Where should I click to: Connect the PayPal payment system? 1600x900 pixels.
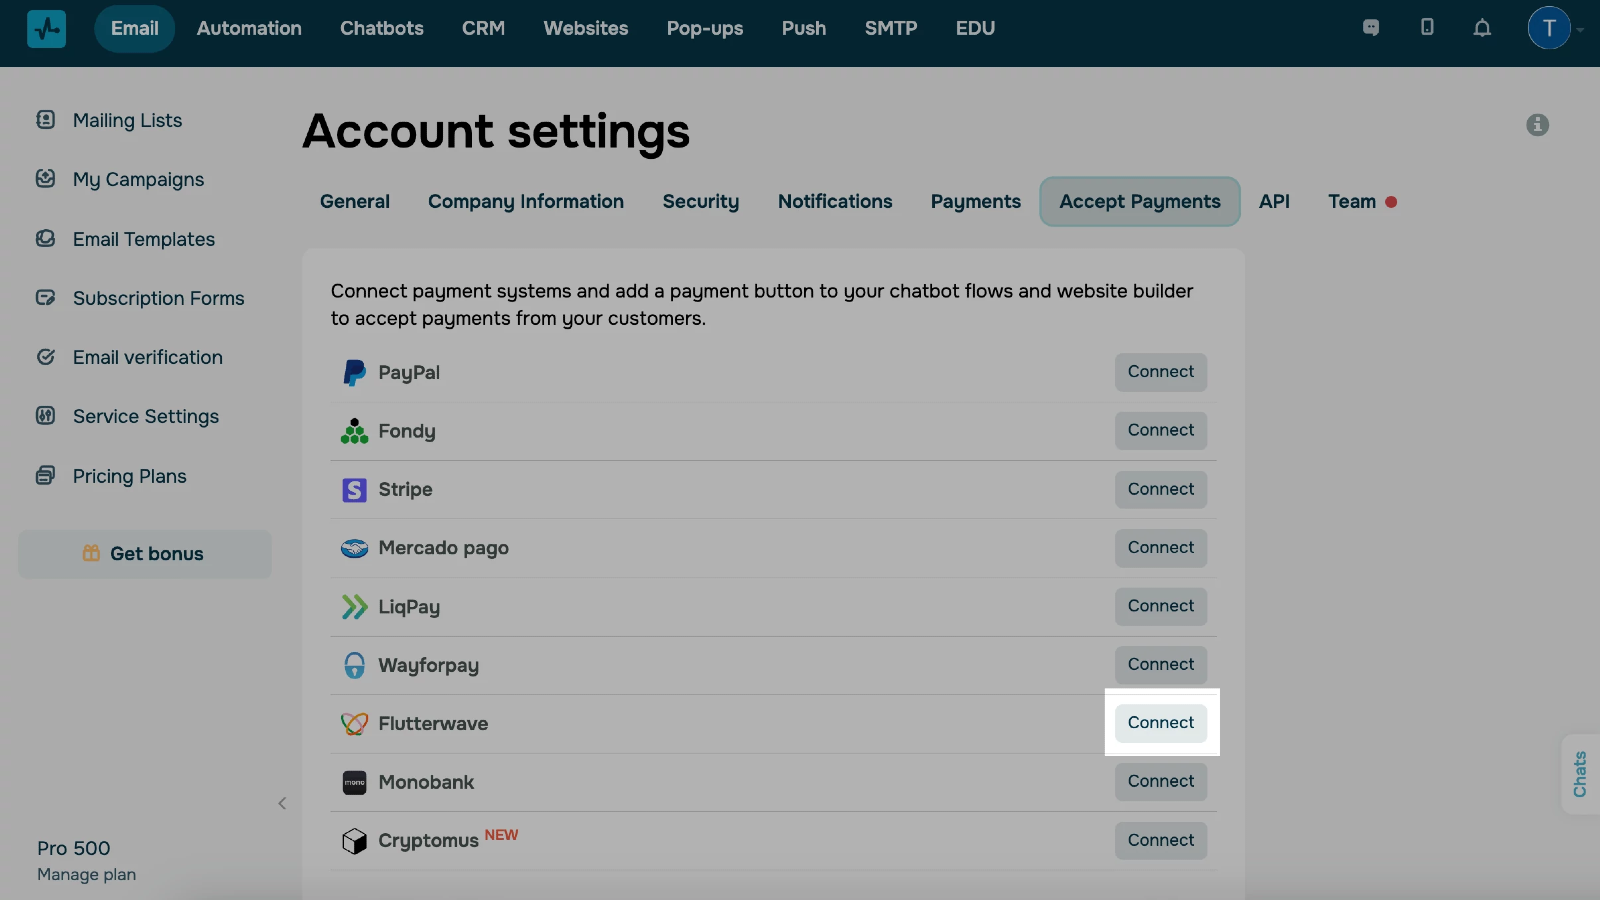1160,372
